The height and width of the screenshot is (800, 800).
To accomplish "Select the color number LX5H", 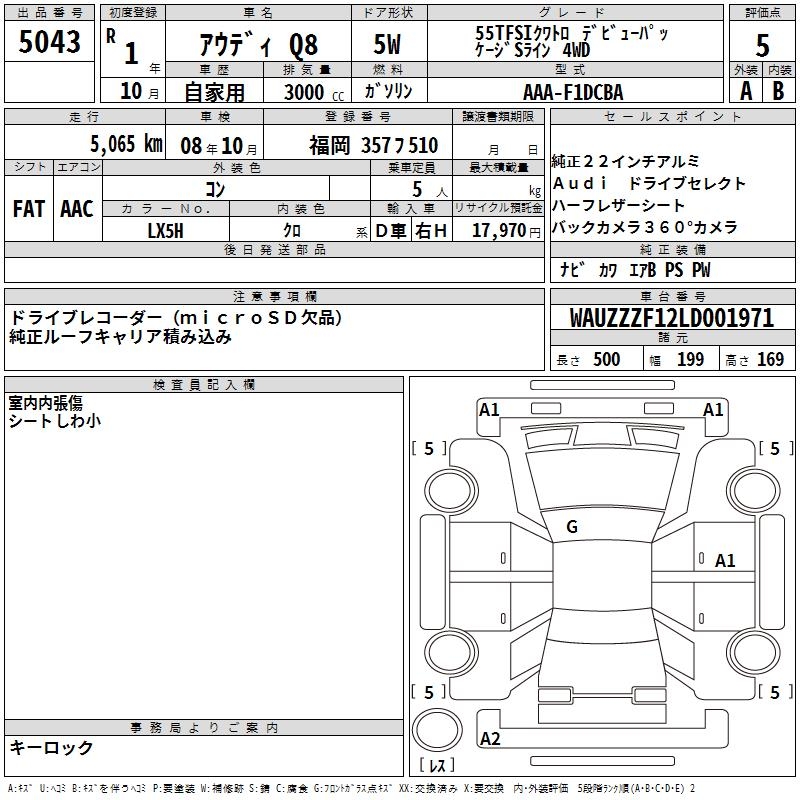I will pyautogui.click(x=166, y=230).
